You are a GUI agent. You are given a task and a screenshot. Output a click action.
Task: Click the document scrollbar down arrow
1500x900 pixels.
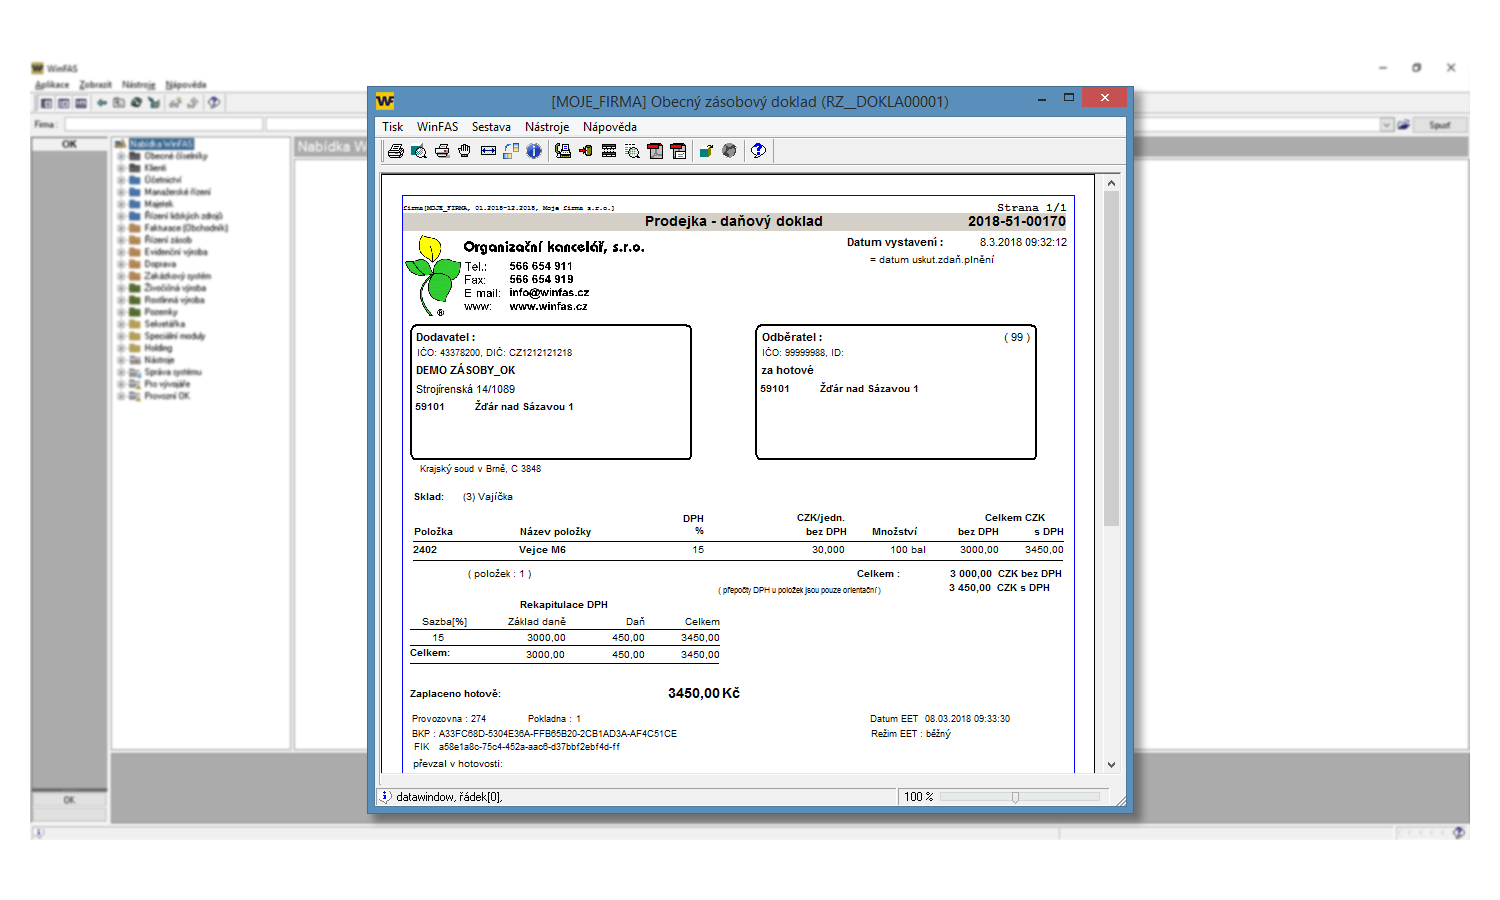pyautogui.click(x=1111, y=765)
